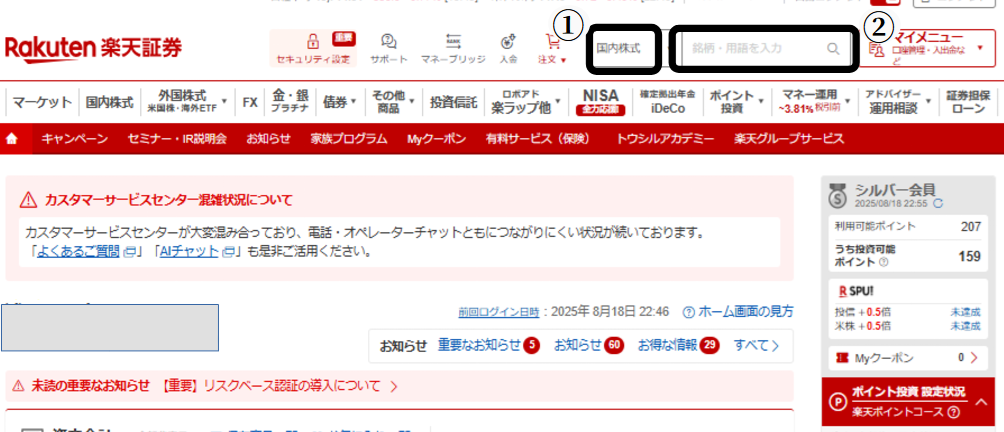
Task: Open 楽天グループサービス menu item
Action: [788, 139]
